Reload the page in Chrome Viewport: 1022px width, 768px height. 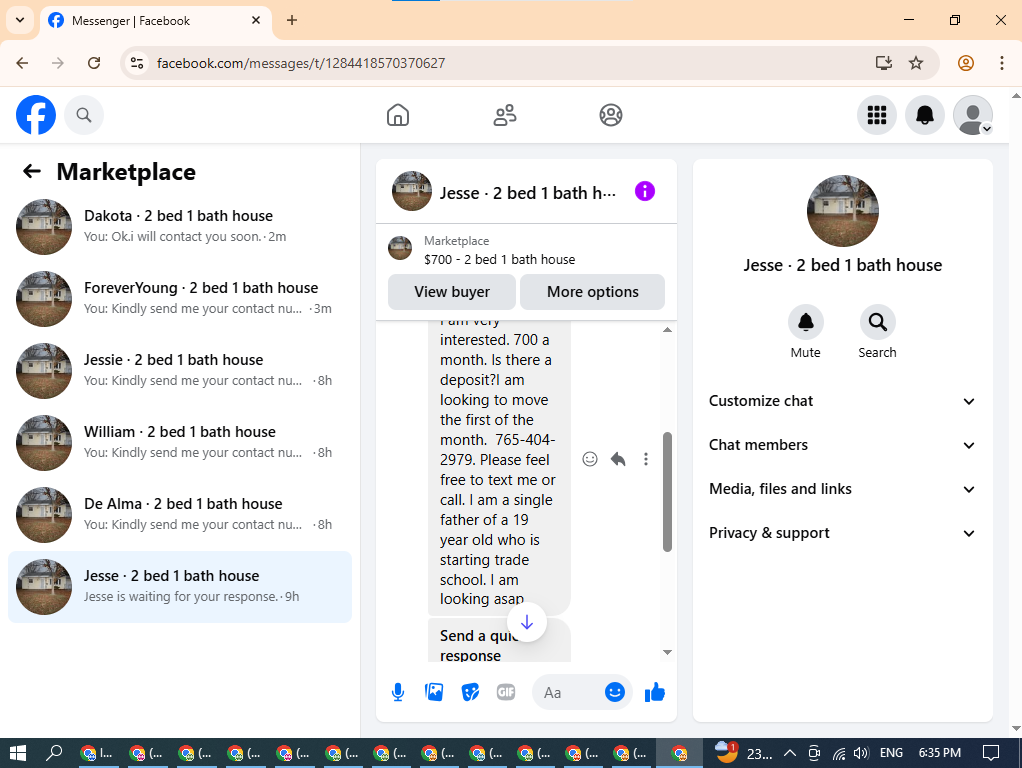point(94,63)
